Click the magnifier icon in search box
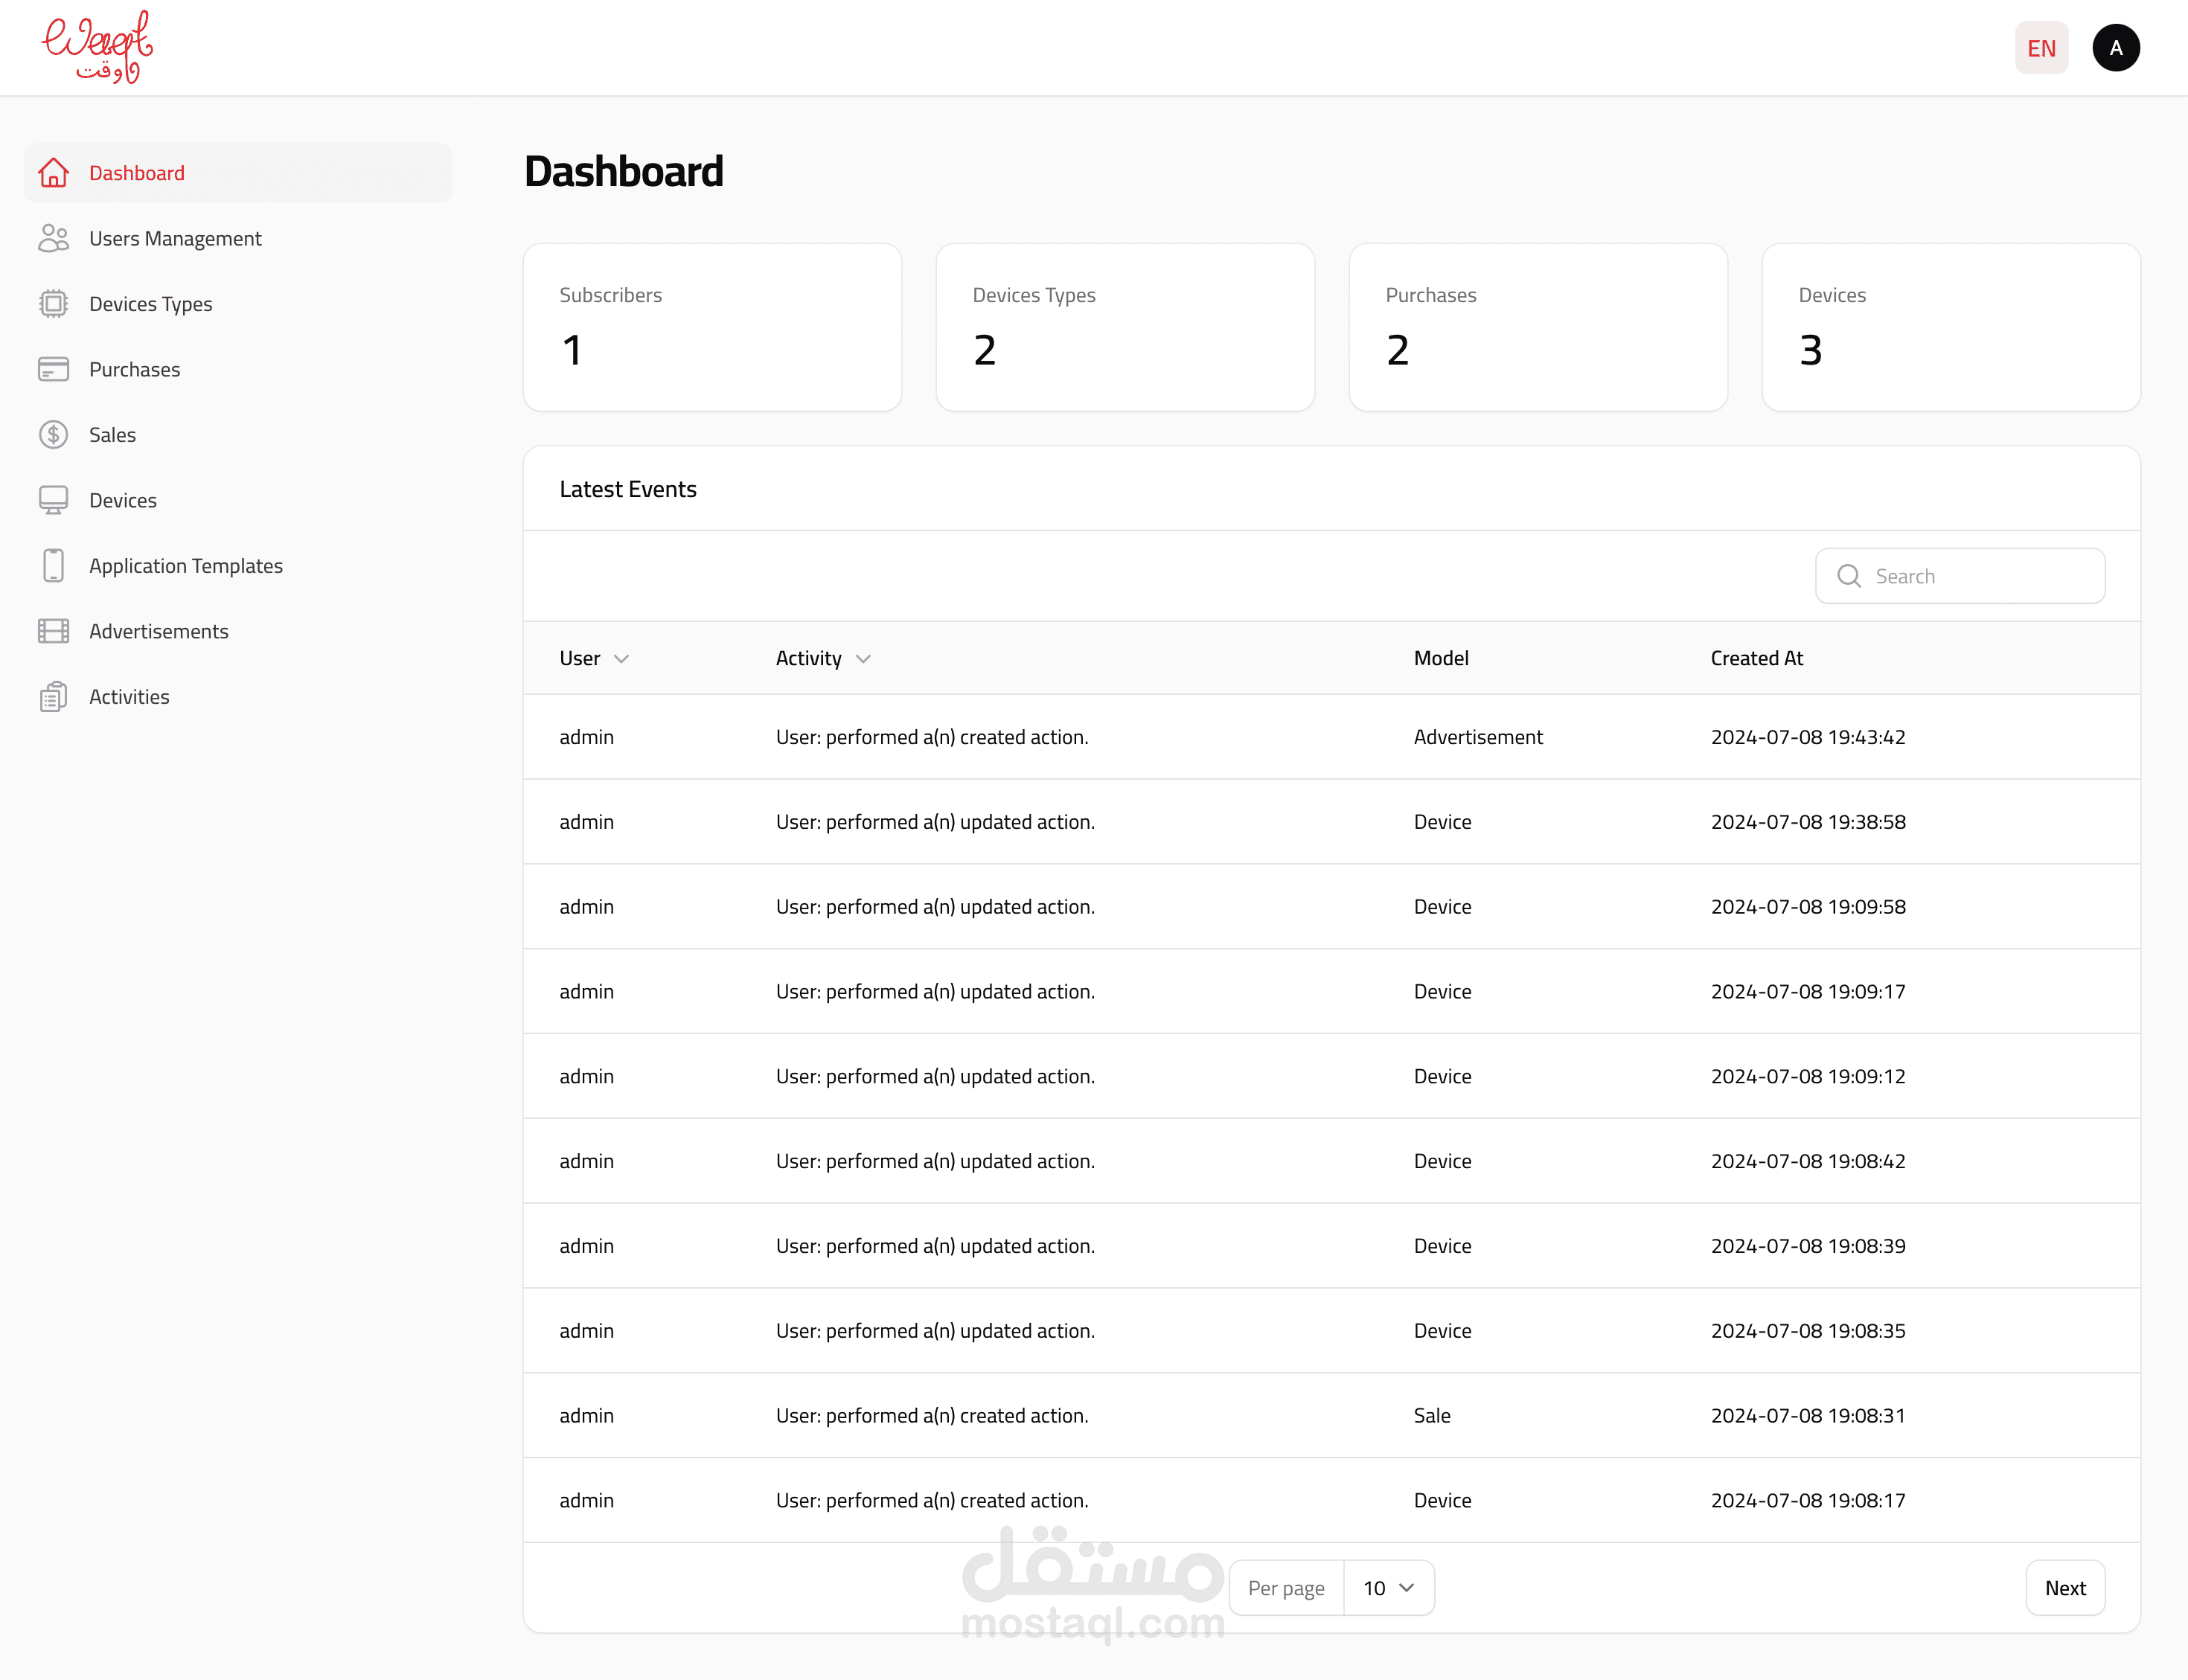The width and height of the screenshot is (2188, 1680). pos(1849,576)
